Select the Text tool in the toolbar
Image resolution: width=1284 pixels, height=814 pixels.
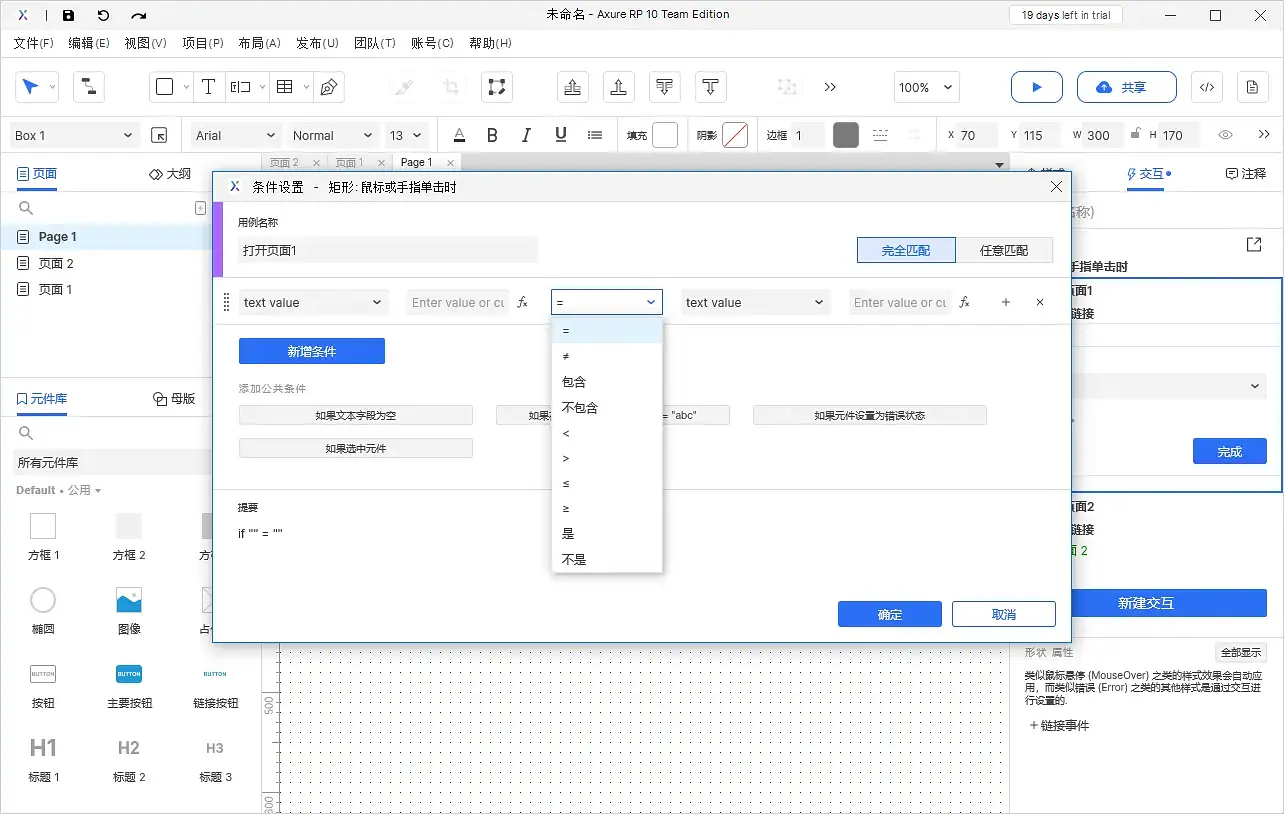coord(209,87)
